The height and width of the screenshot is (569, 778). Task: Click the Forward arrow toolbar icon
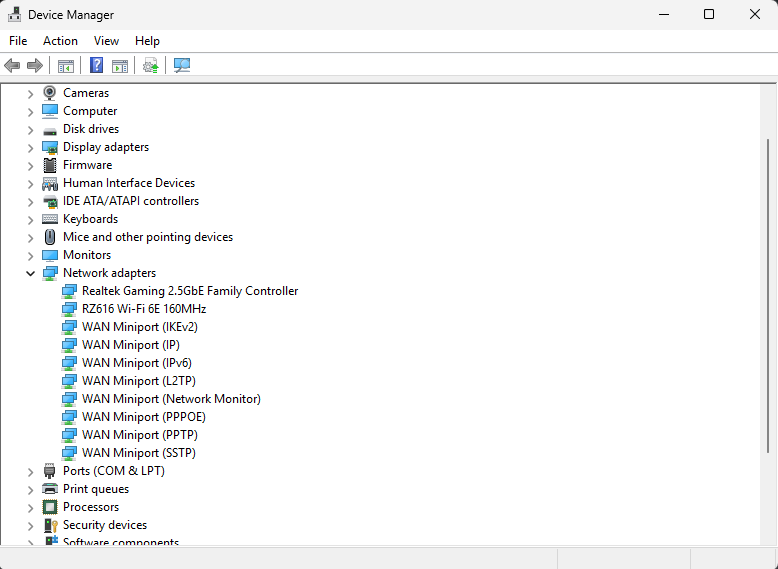tap(35, 65)
